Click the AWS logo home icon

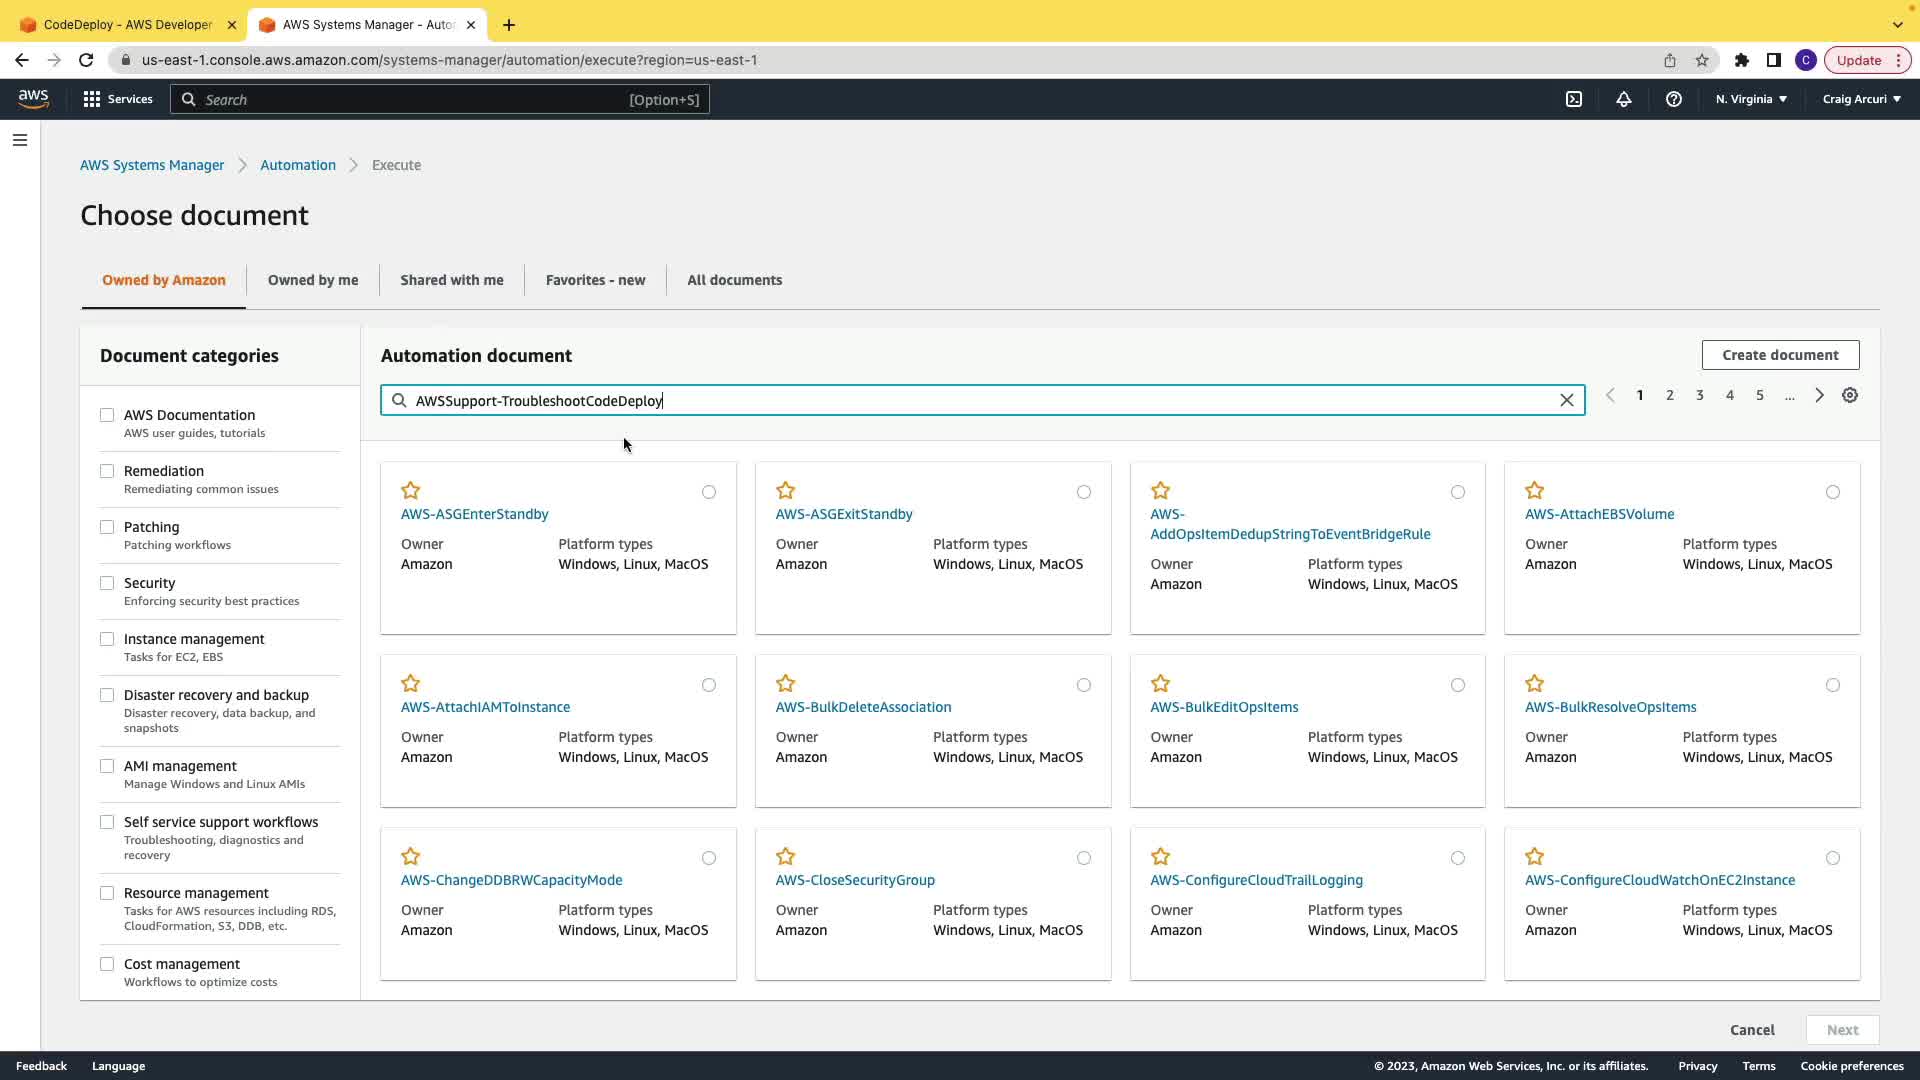33,98
